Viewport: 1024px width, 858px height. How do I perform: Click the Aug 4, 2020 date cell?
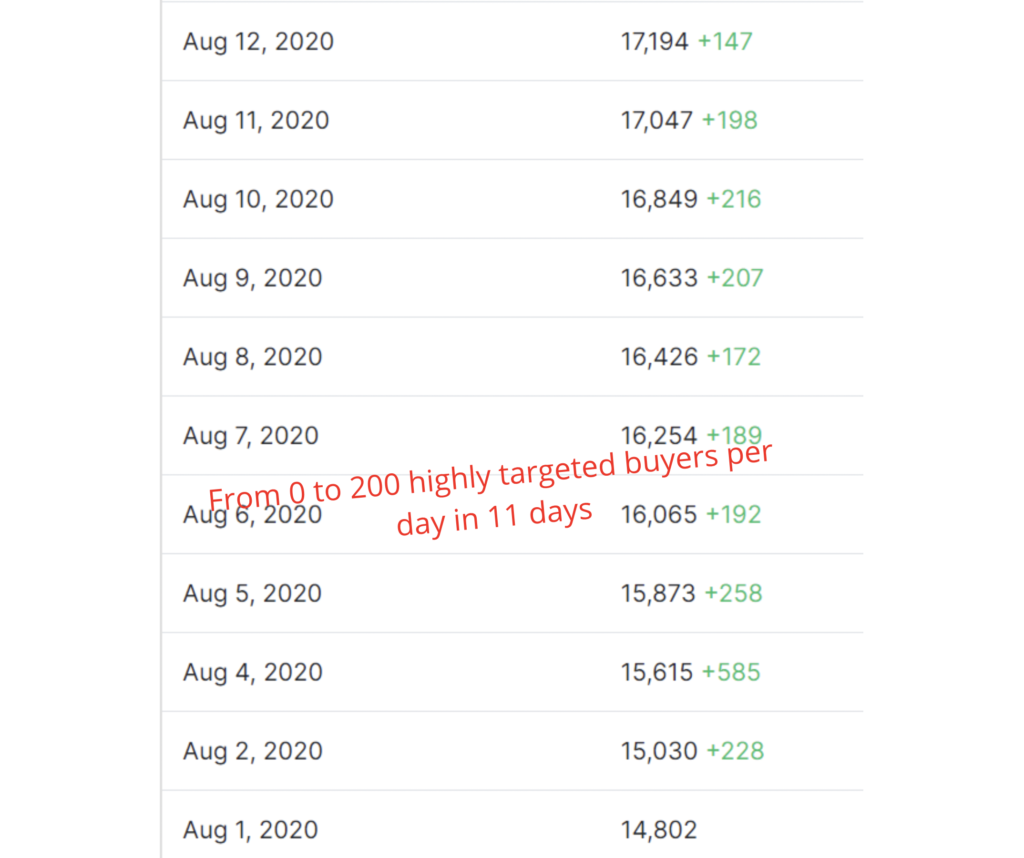tap(252, 673)
